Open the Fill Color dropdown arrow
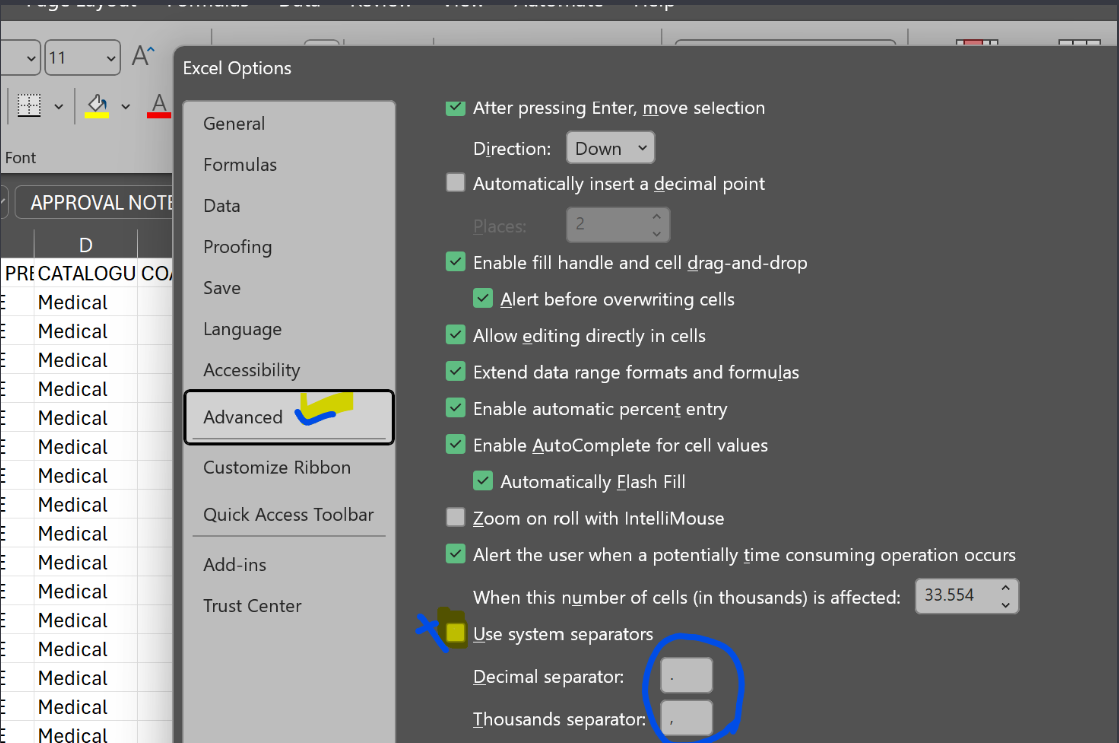This screenshot has width=1119, height=743. click(126, 106)
